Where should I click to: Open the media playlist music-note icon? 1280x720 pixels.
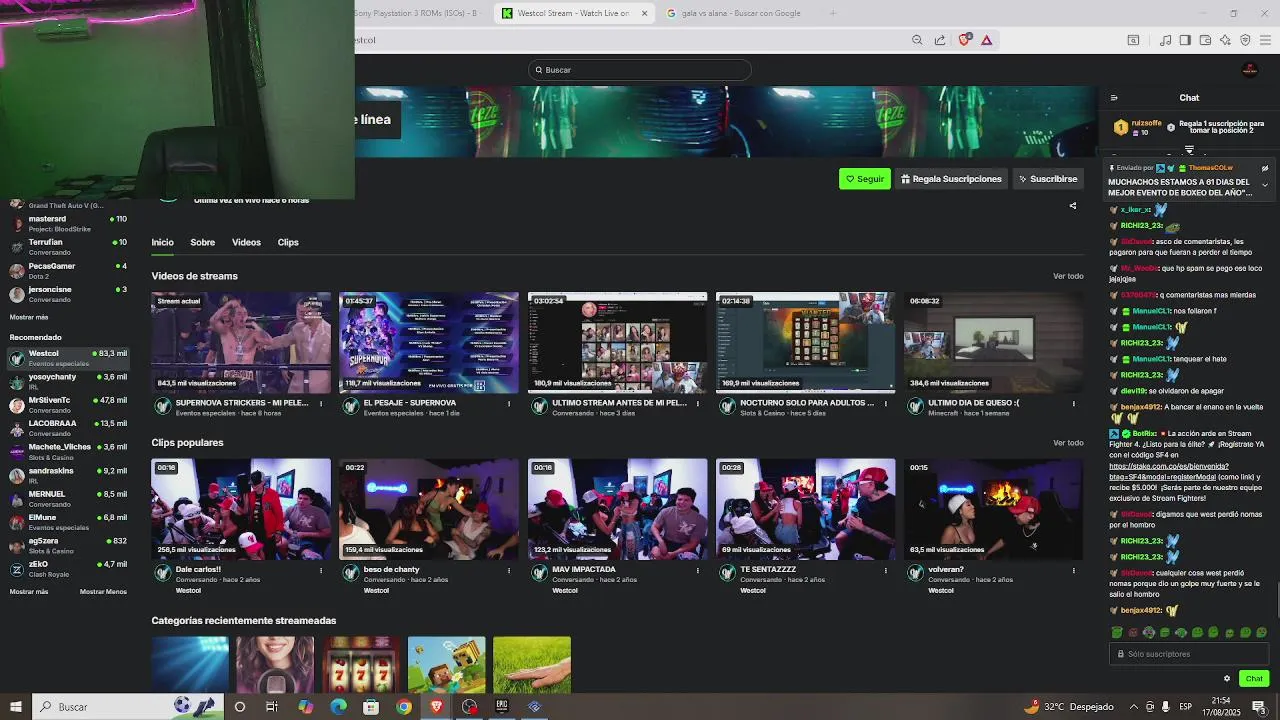[1165, 40]
